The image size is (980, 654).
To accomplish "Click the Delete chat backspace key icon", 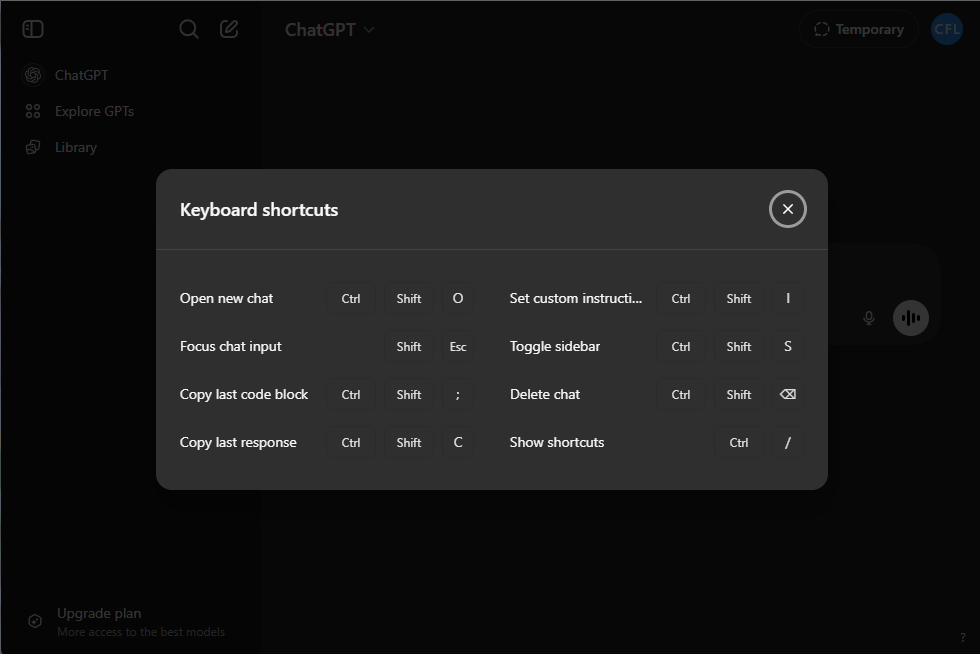I will 788,394.
